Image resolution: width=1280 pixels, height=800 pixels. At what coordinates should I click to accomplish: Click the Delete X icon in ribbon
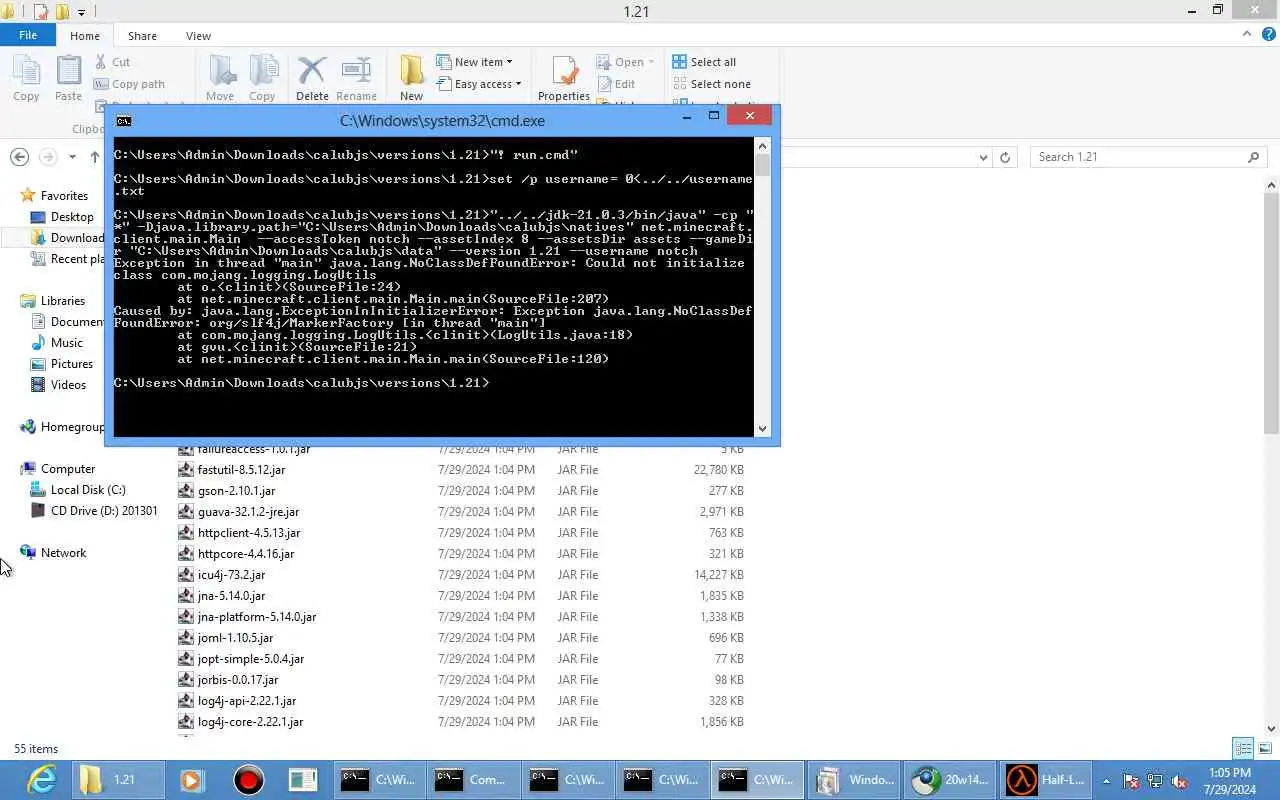[312, 78]
